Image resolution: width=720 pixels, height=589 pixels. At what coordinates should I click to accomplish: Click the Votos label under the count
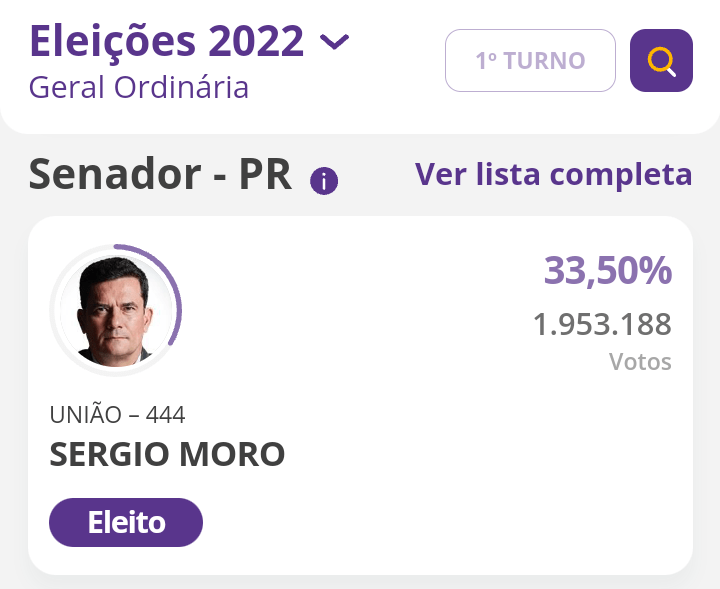640,361
